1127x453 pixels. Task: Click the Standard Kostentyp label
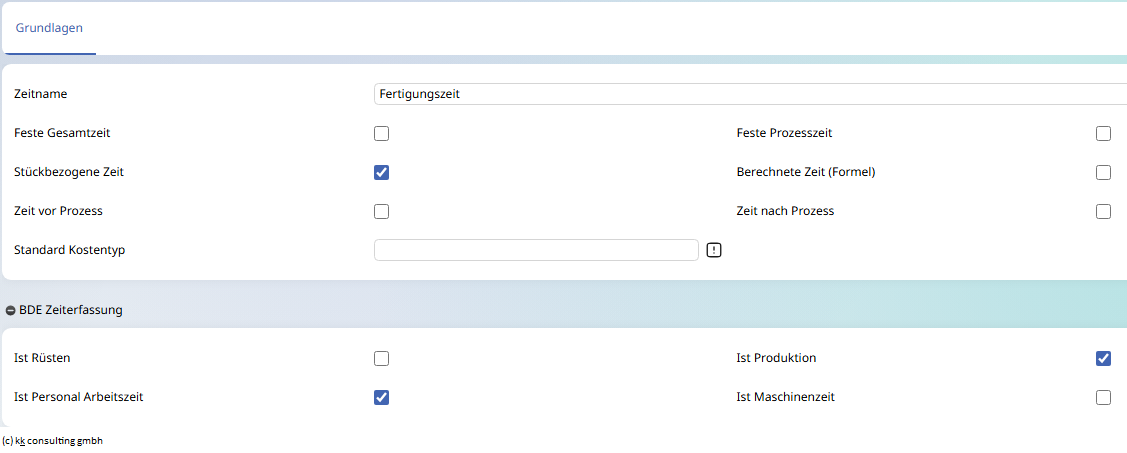coord(70,250)
